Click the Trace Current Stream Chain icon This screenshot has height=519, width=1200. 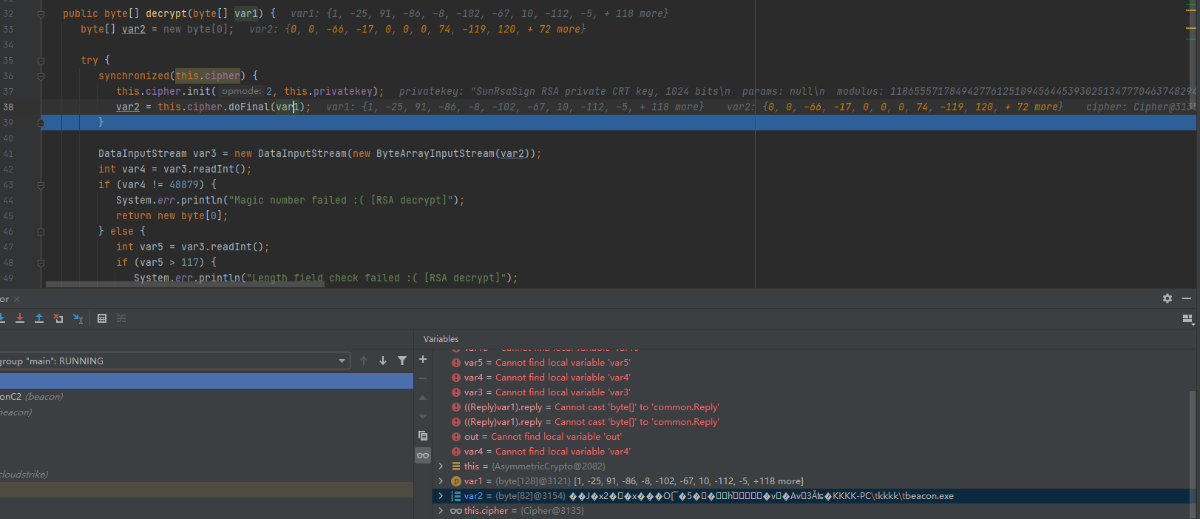click(x=121, y=318)
